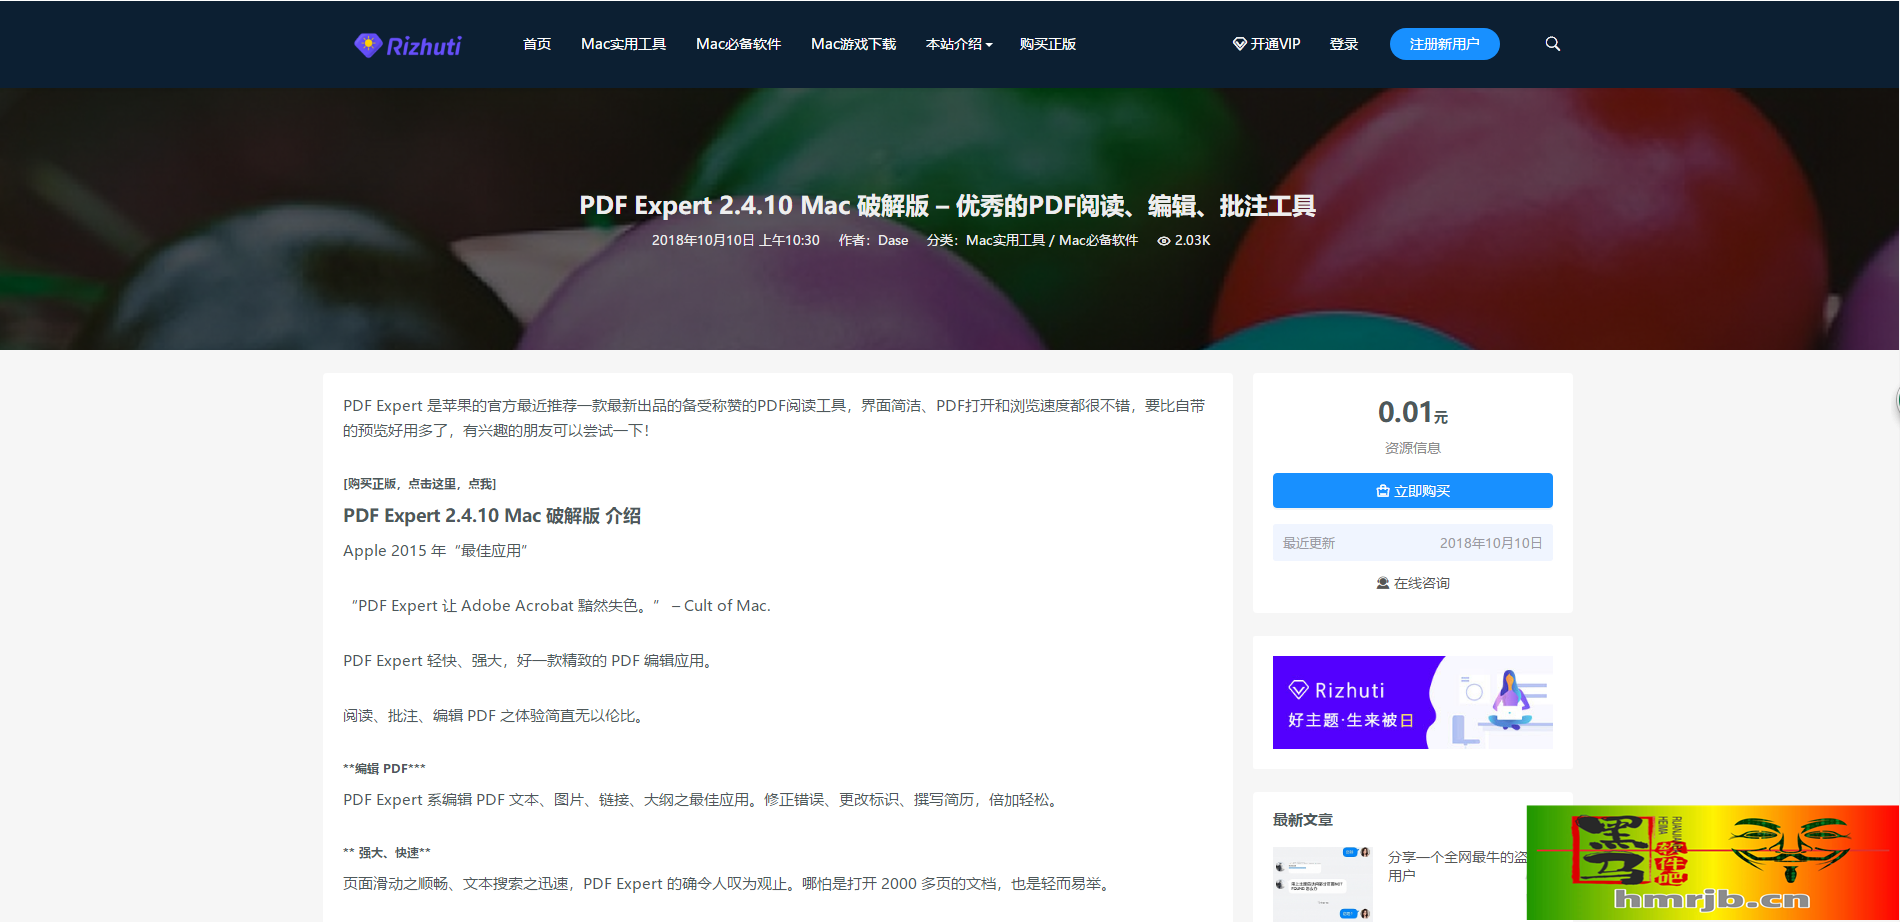Click the 立即购买 buy button
1900x922 pixels.
(1412, 491)
